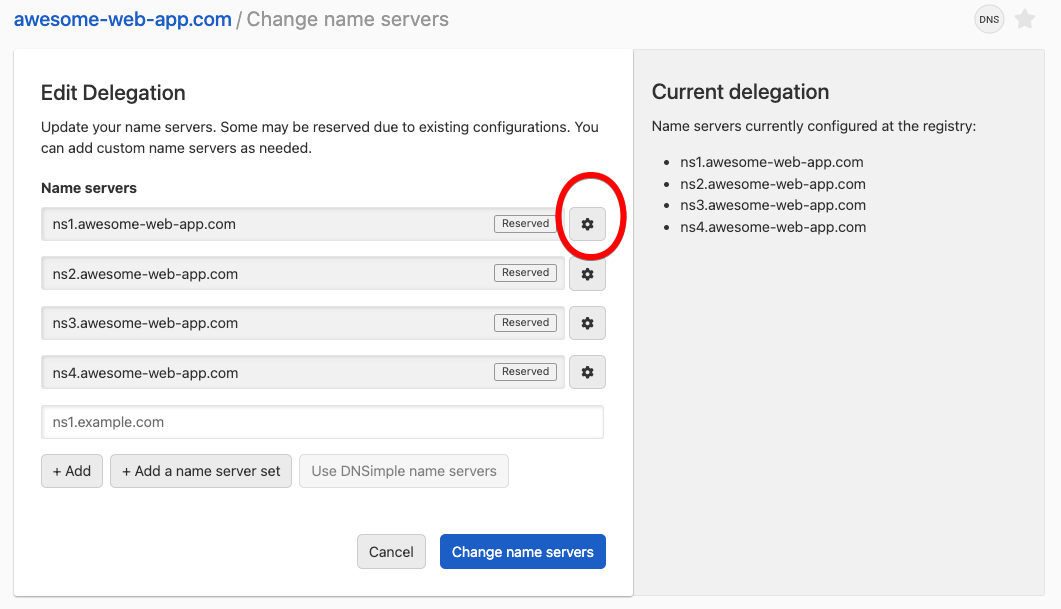Click the Change name servers breadcrumb title
This screenshot has width=1061, height=609.
[x=348, y=19]
